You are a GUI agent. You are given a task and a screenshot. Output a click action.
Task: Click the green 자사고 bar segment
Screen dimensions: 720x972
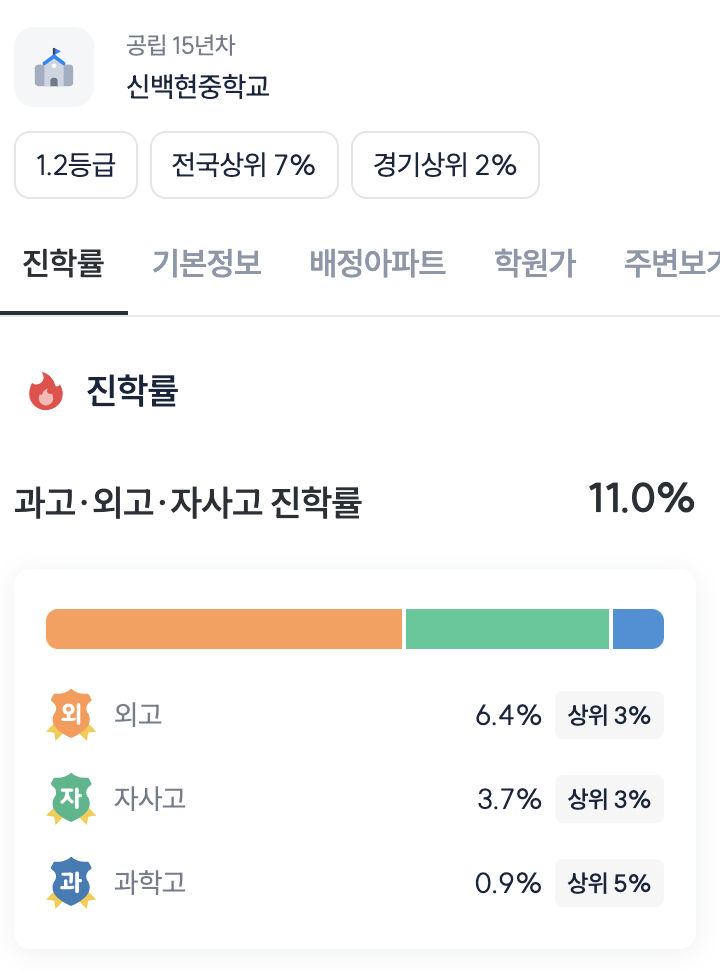(x=507, y=629)
